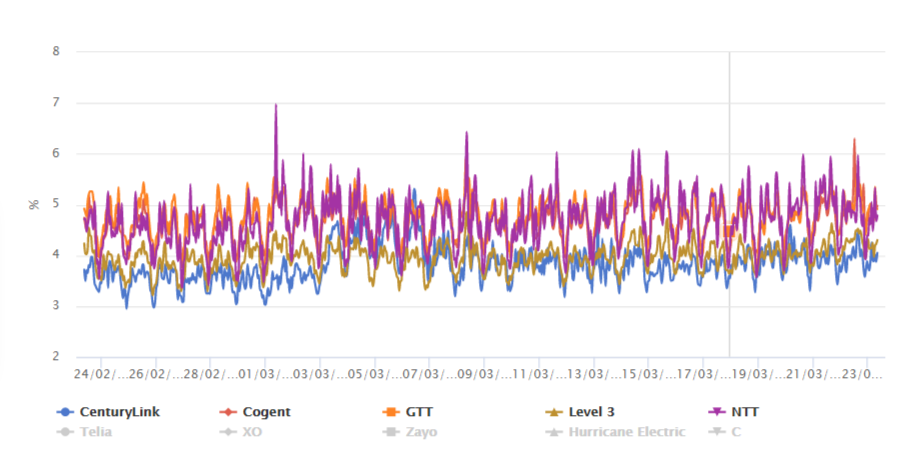Click the GTT orange square marker
The height and width of the screenshot is (473, 924).
click(x=391, y=412)
